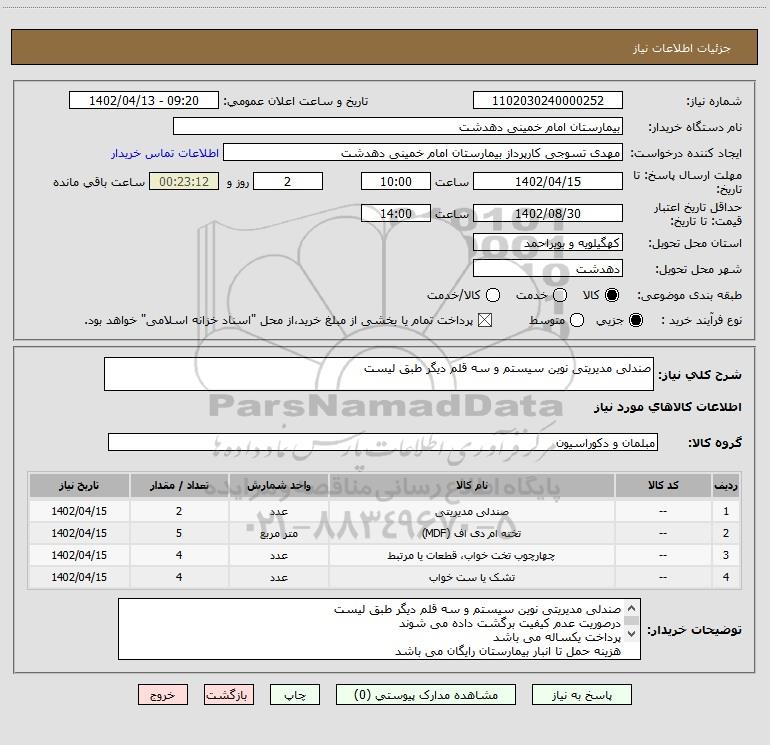Click row number 4 cell
770x745 pixels.
click(x=726, y=578)
